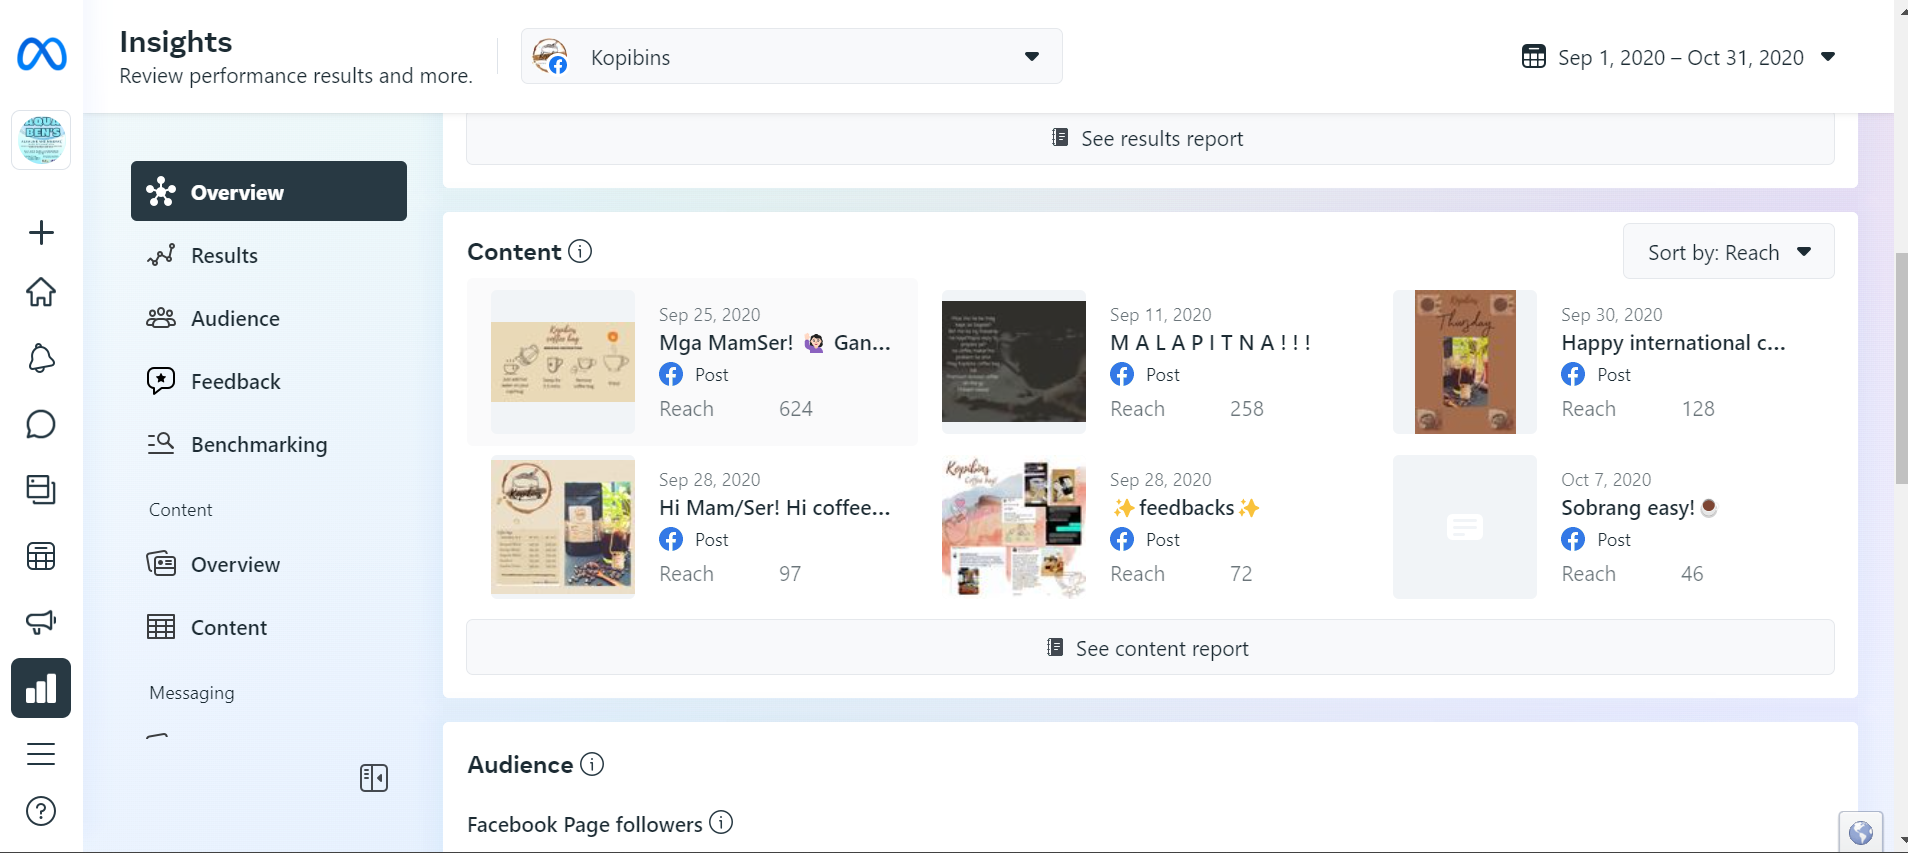Go to Home icon in left rail
The height and width of the screenshot is (853, 1908).
tap(41, 292)
